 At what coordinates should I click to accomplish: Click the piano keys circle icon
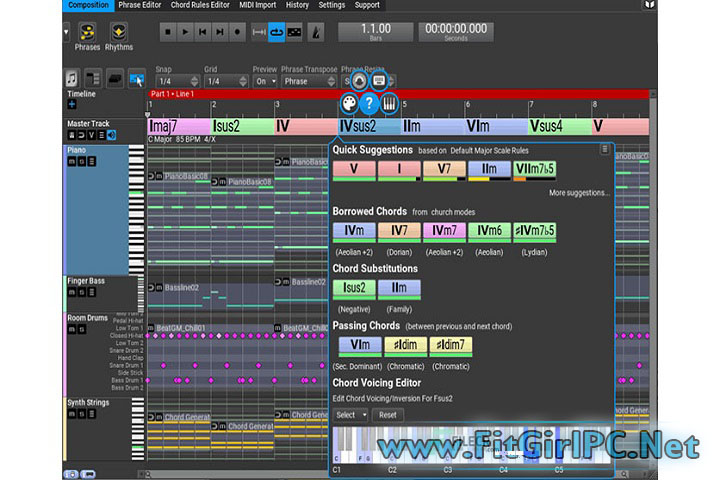click(390, 103)
